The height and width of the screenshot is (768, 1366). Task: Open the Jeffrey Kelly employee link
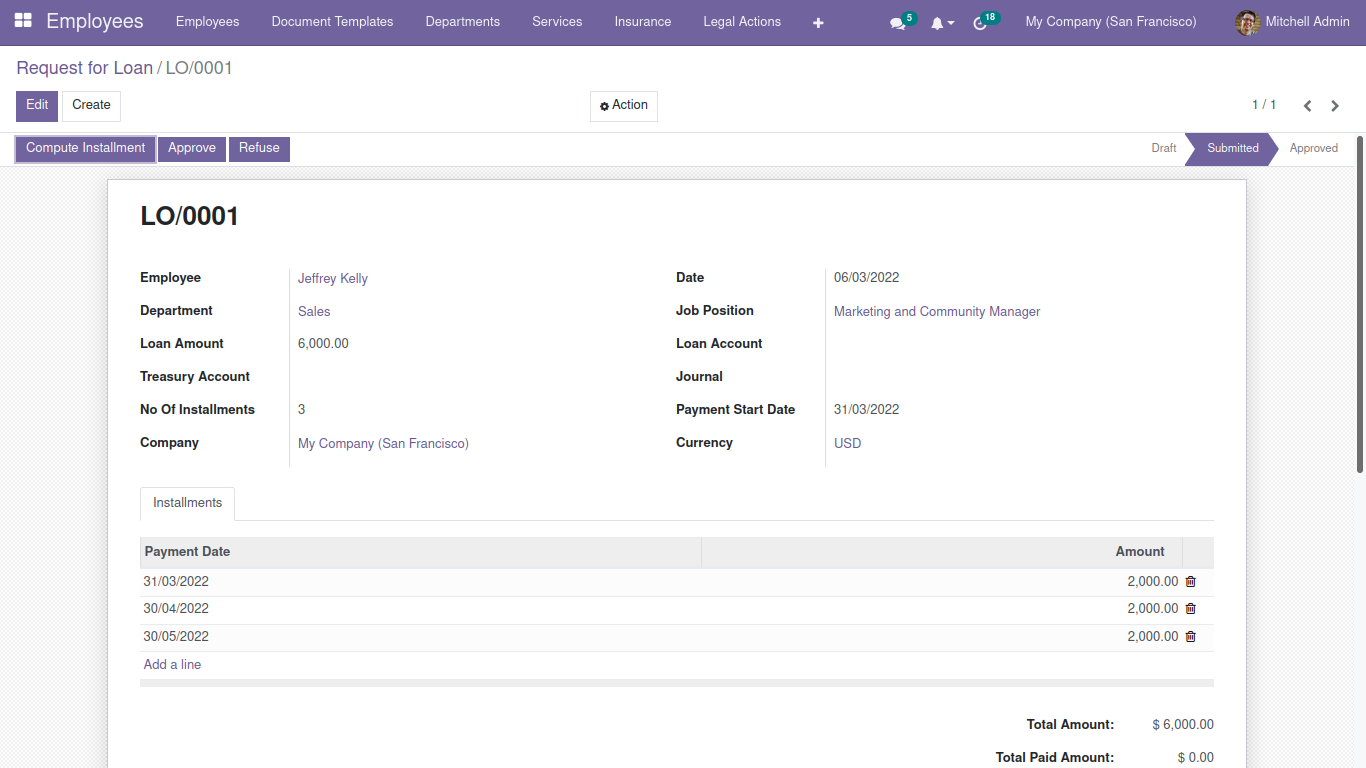point(332,278)
